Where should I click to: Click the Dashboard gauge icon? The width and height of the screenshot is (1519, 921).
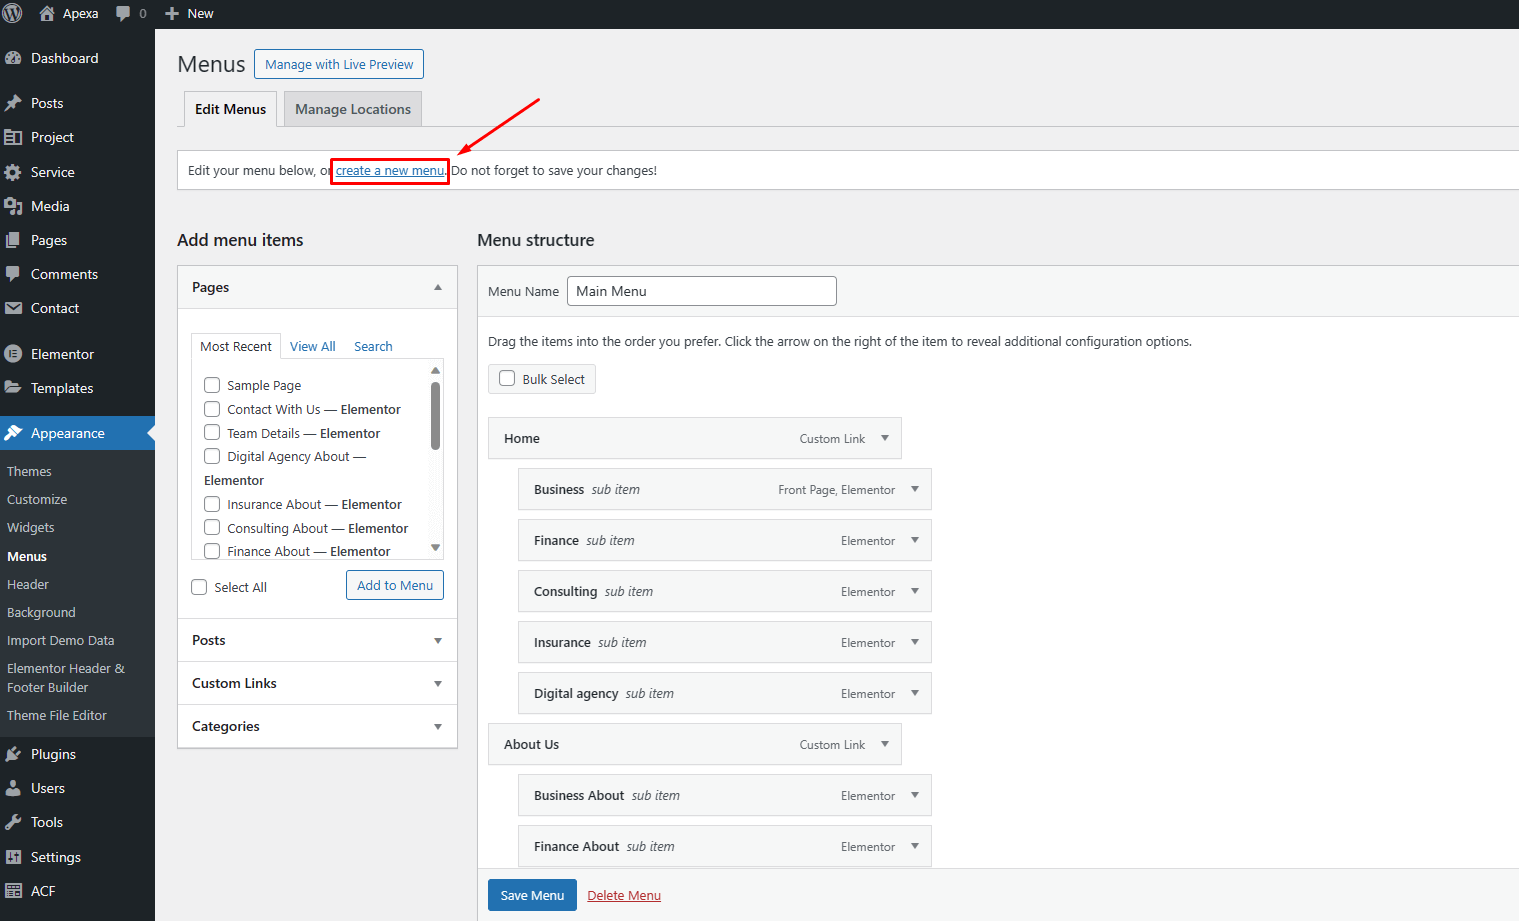13,58
